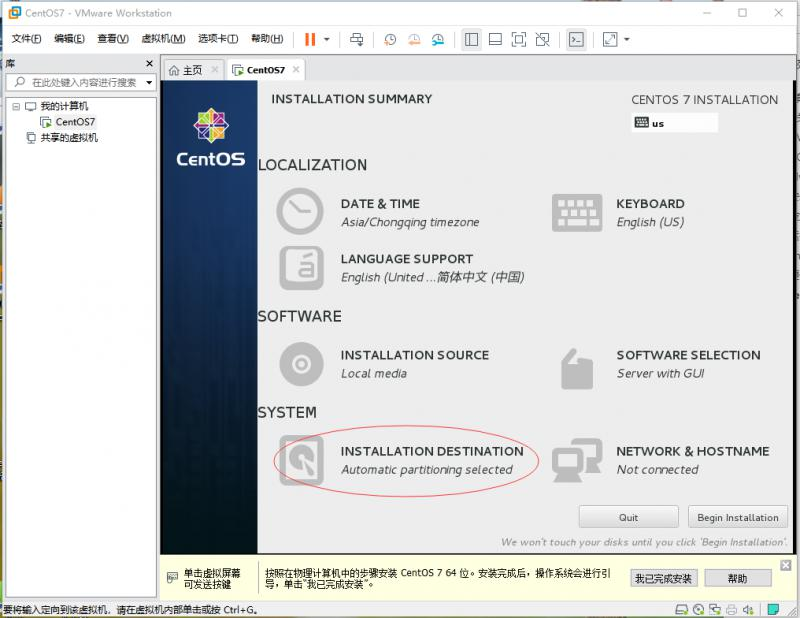Viewport: 800px width, 618px height.
Task: Open the snapshot manager icon
Action: [438, 39]
